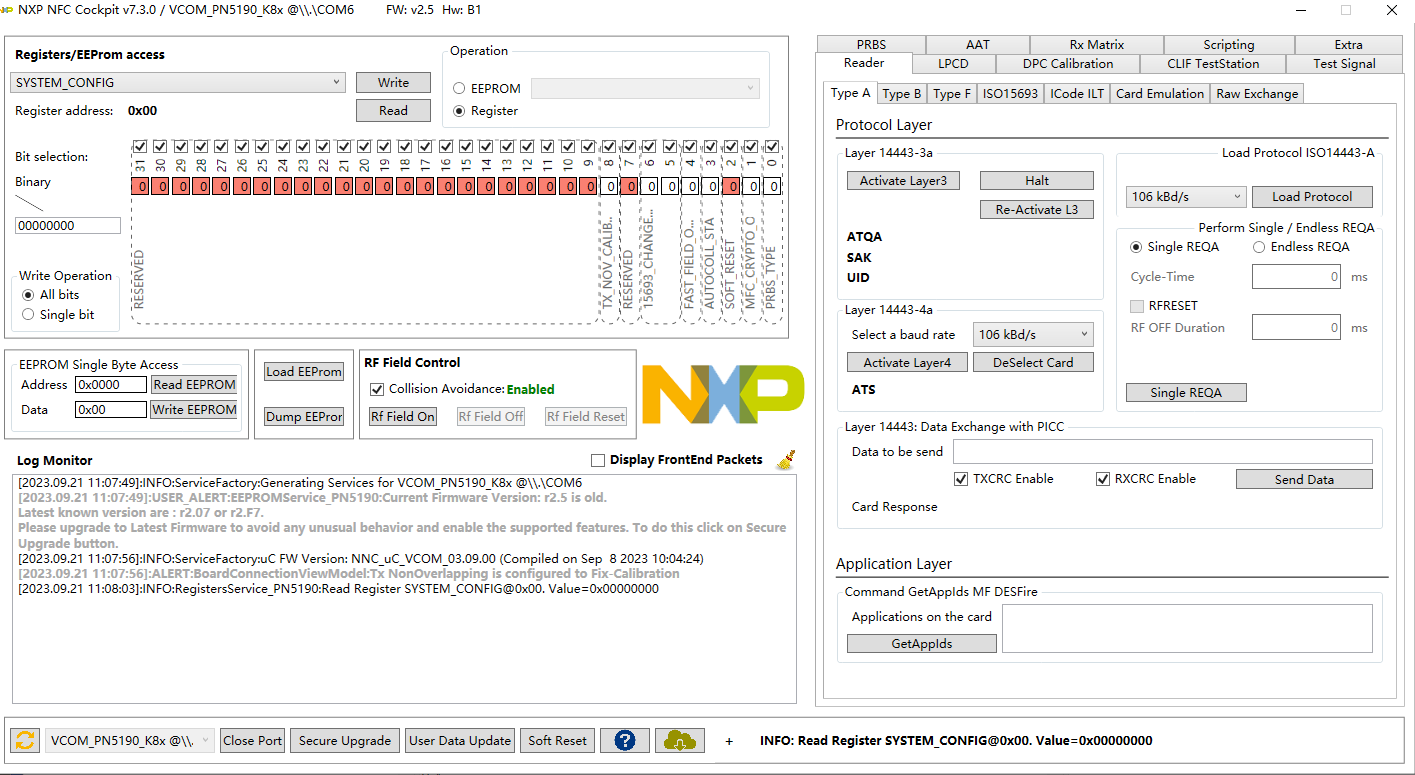Click the GetAppIds button

922,644
